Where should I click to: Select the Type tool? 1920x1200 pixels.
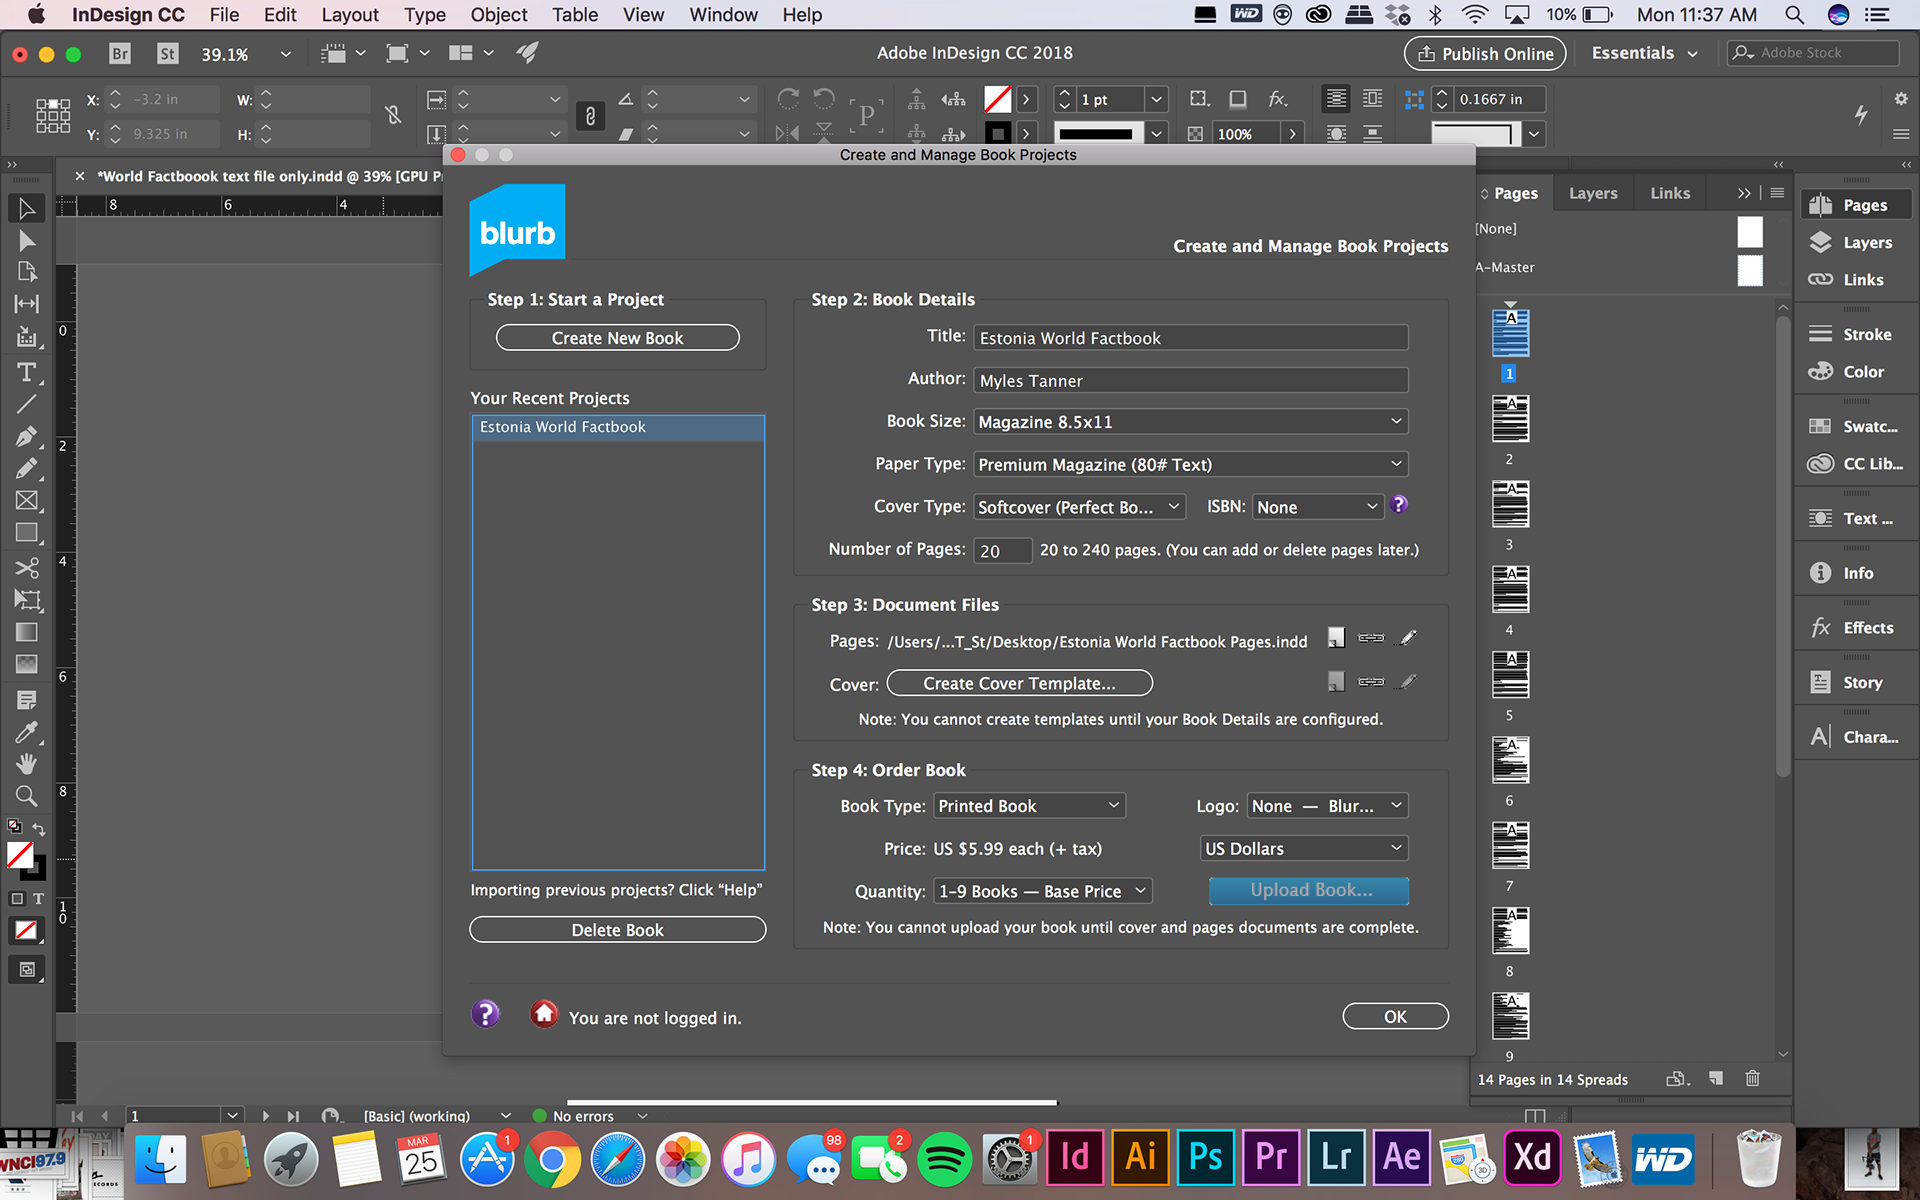coord(27,372)
